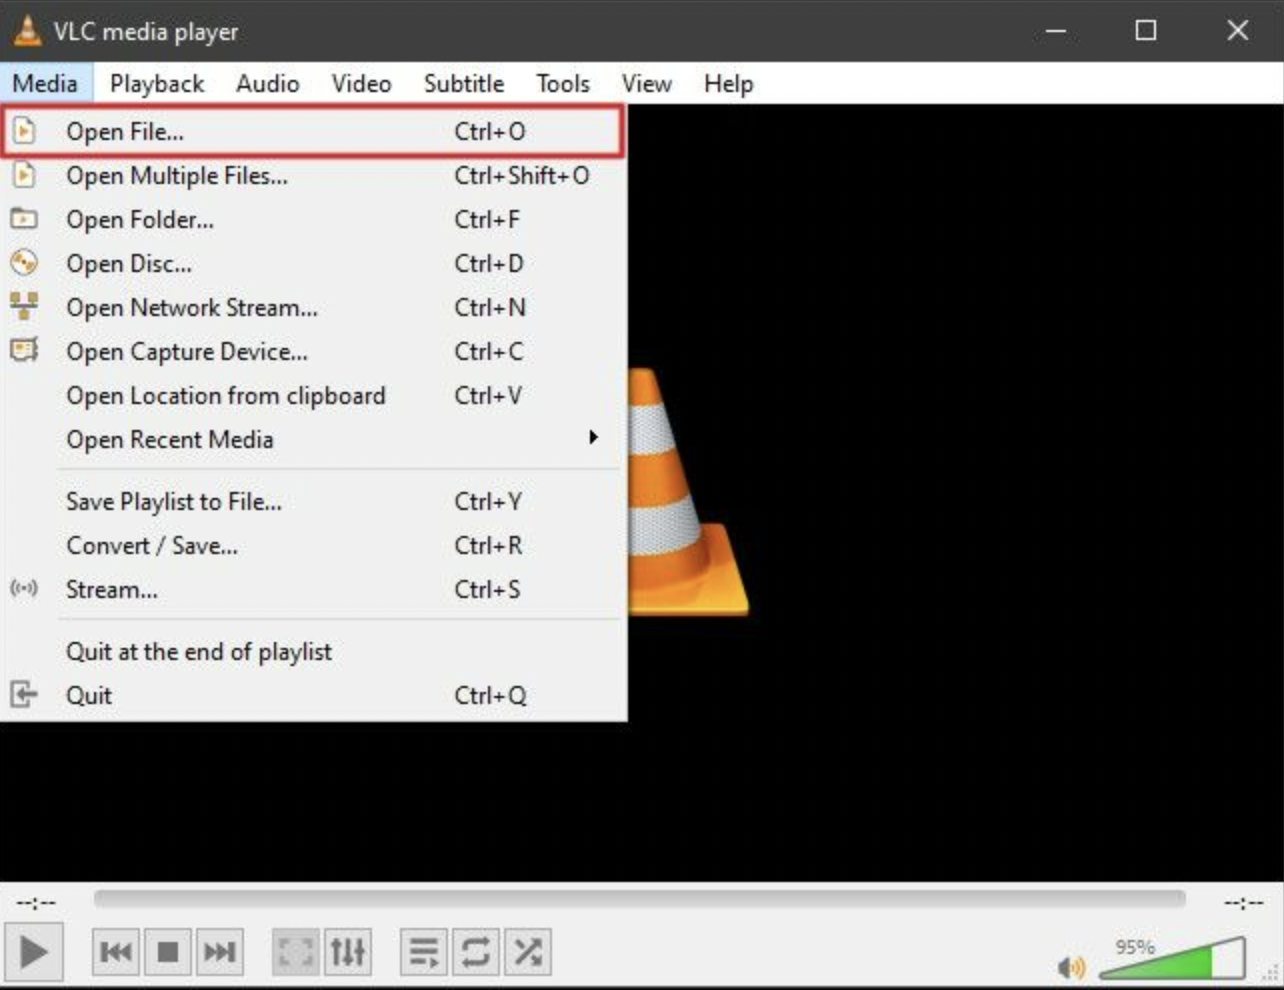Open the Video menu

361,83
